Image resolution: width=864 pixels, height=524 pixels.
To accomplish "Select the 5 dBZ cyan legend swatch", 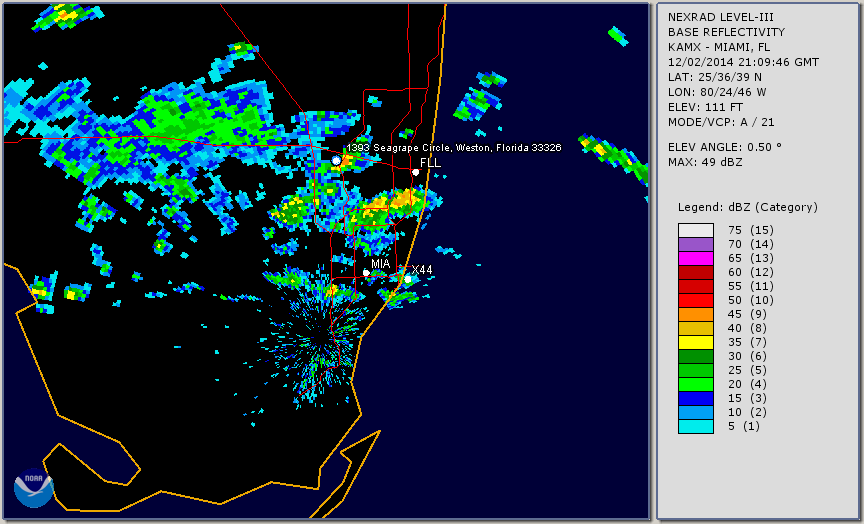I will tap(696, 427).
